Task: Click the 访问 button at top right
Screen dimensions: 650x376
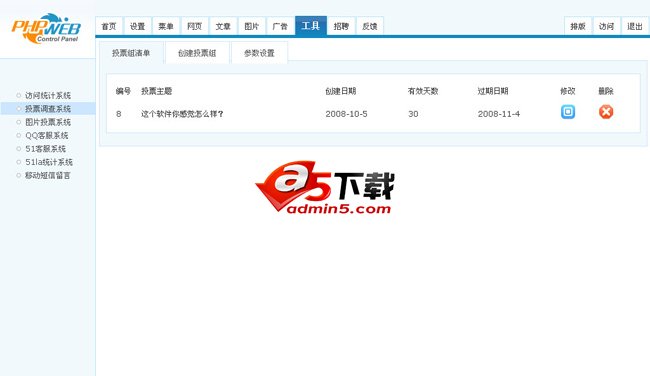Action: 606,27
